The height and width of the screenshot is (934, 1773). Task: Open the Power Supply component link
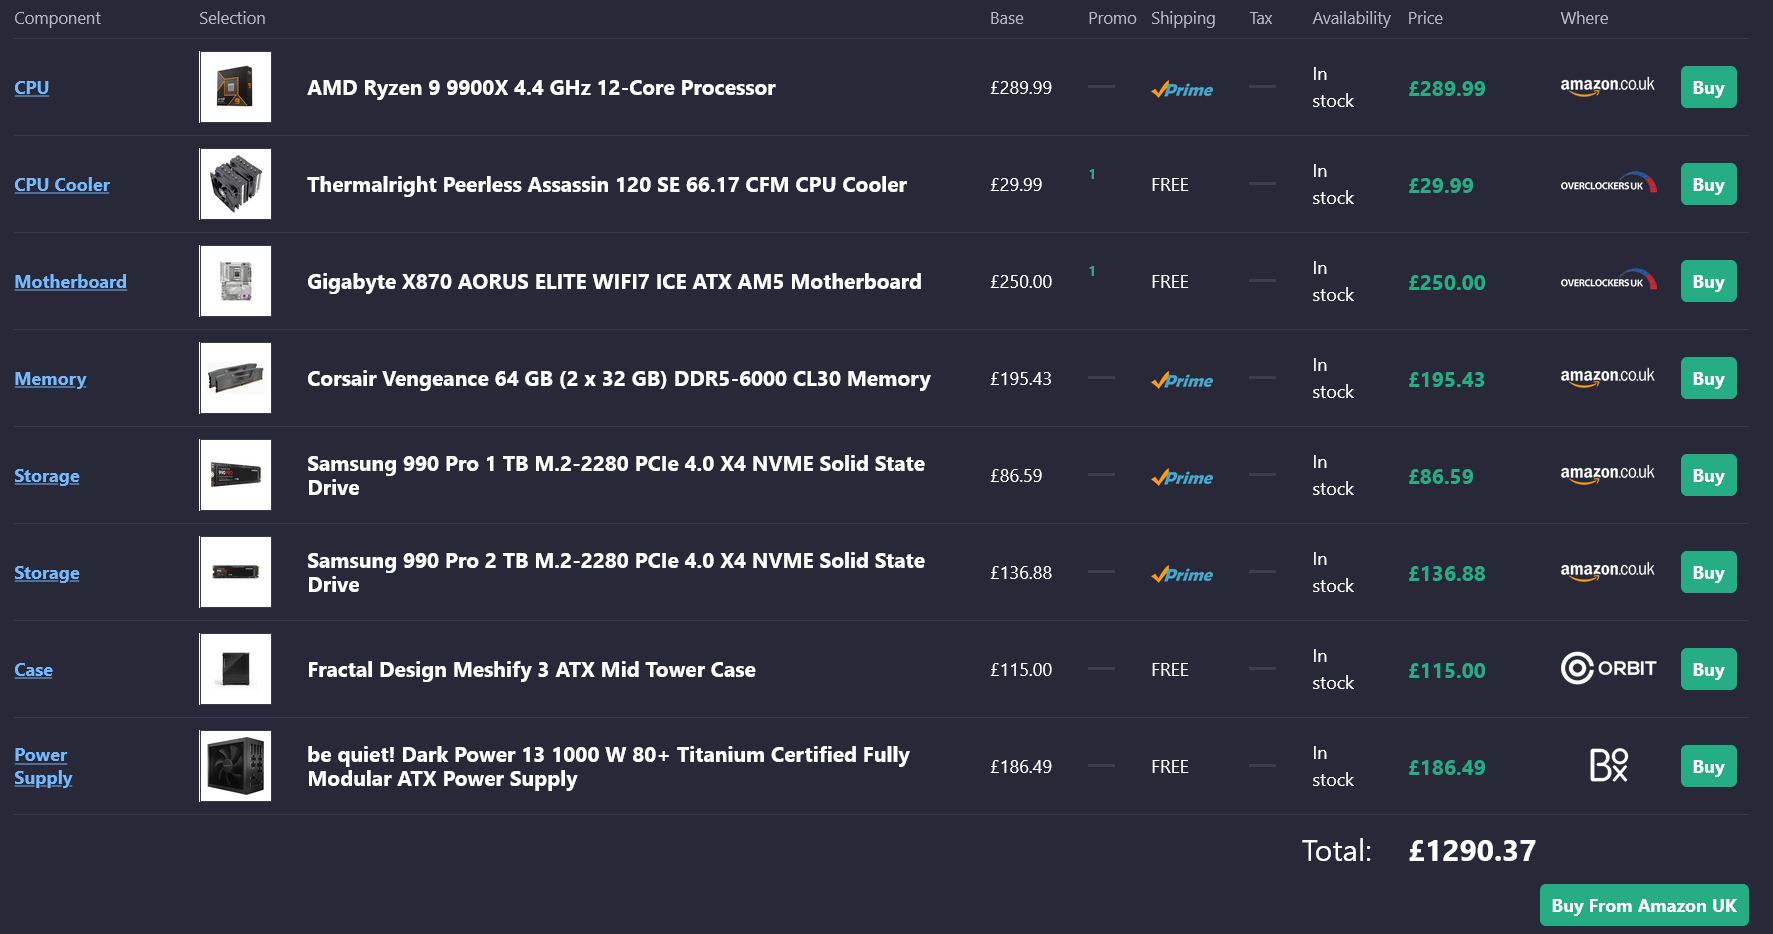click(x=43, y=766)
